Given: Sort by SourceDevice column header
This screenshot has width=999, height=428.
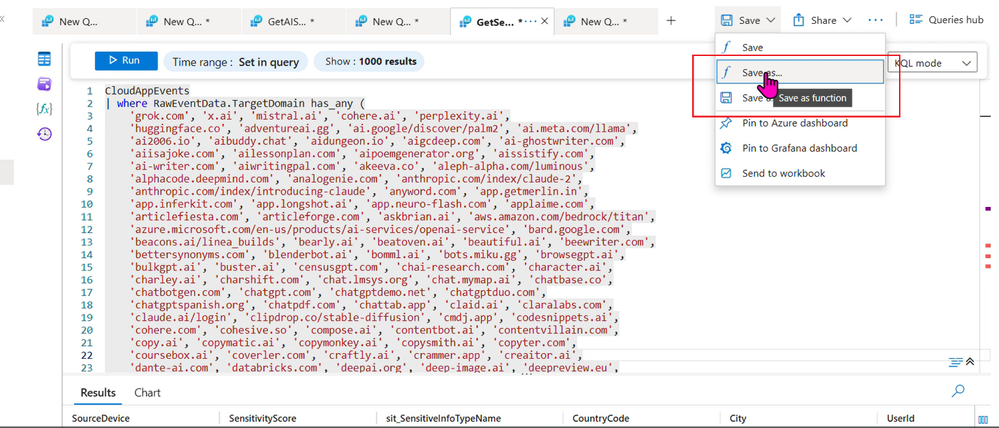Looking at the screenshot, I should tap(101, 418).
